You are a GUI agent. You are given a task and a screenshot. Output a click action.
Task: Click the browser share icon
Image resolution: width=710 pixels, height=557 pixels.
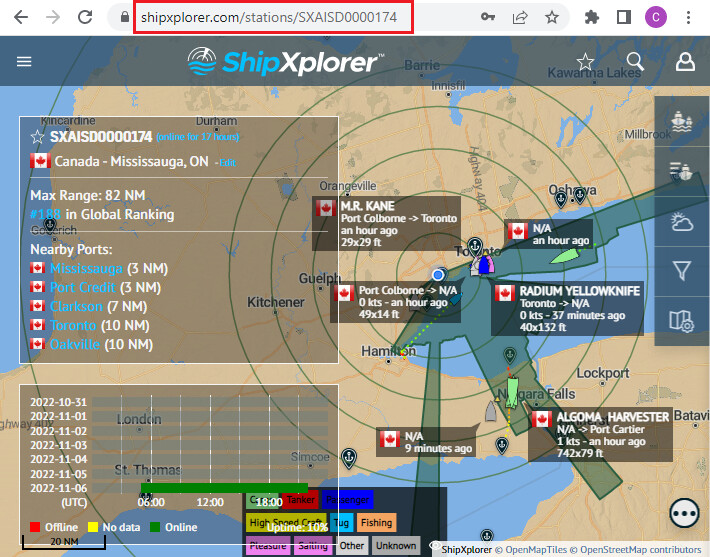click(x=520, y=17)
